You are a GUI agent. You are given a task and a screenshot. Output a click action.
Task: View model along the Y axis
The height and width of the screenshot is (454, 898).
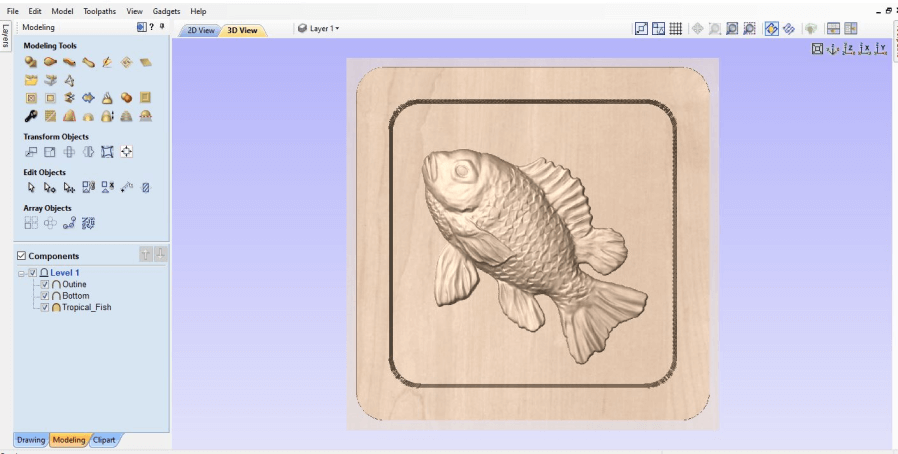(x=881, y=49)
